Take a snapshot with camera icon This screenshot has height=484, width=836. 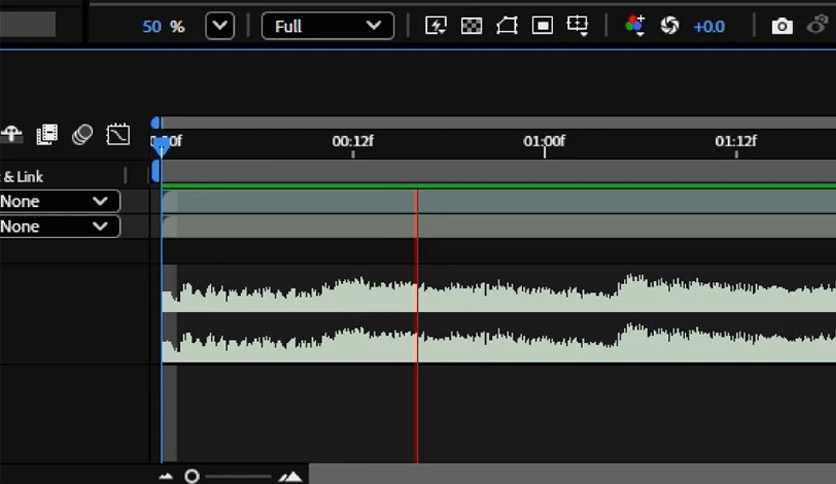click(782, 26)
